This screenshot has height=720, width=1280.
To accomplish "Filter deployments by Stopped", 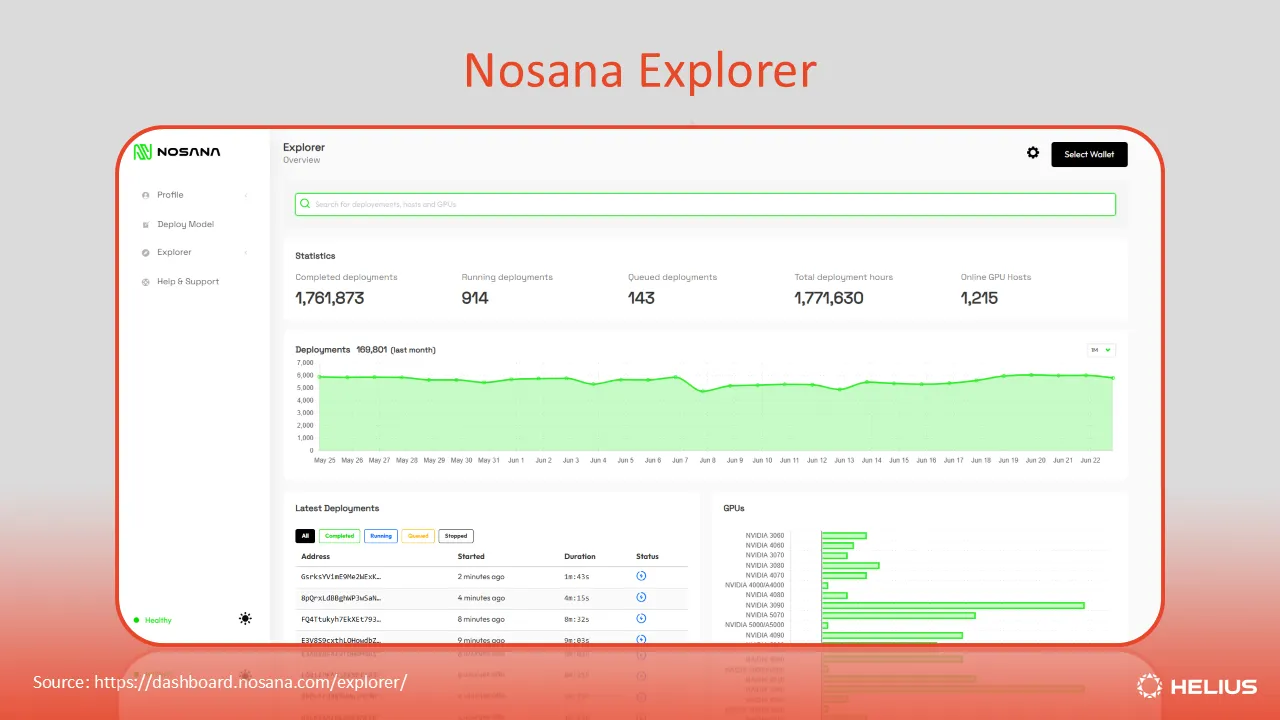I will pos(456,536).
